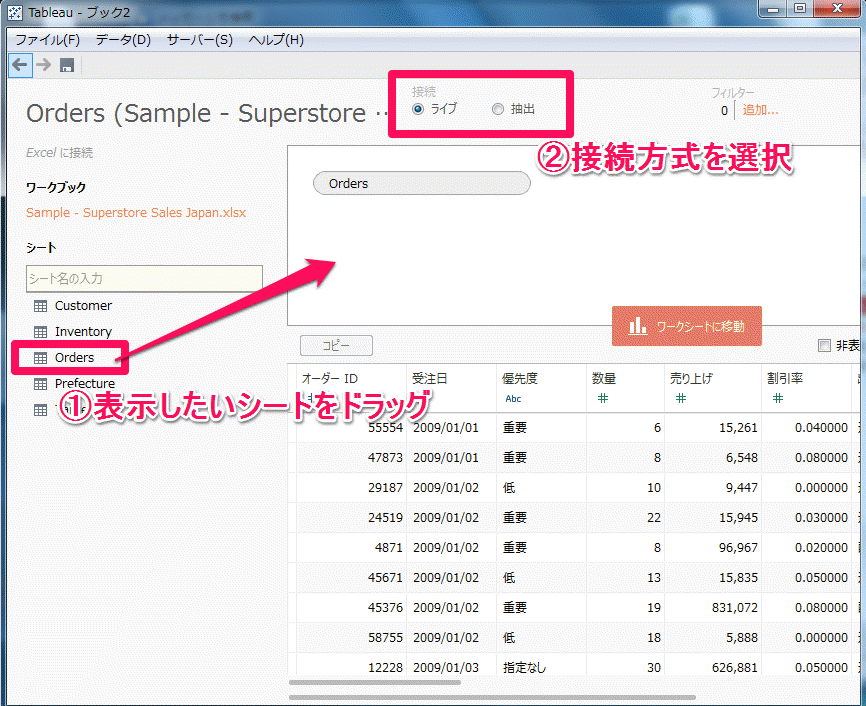The image size is (866, 706).
Task: Click the number type icon under 割引率
Action: (778, 398)
